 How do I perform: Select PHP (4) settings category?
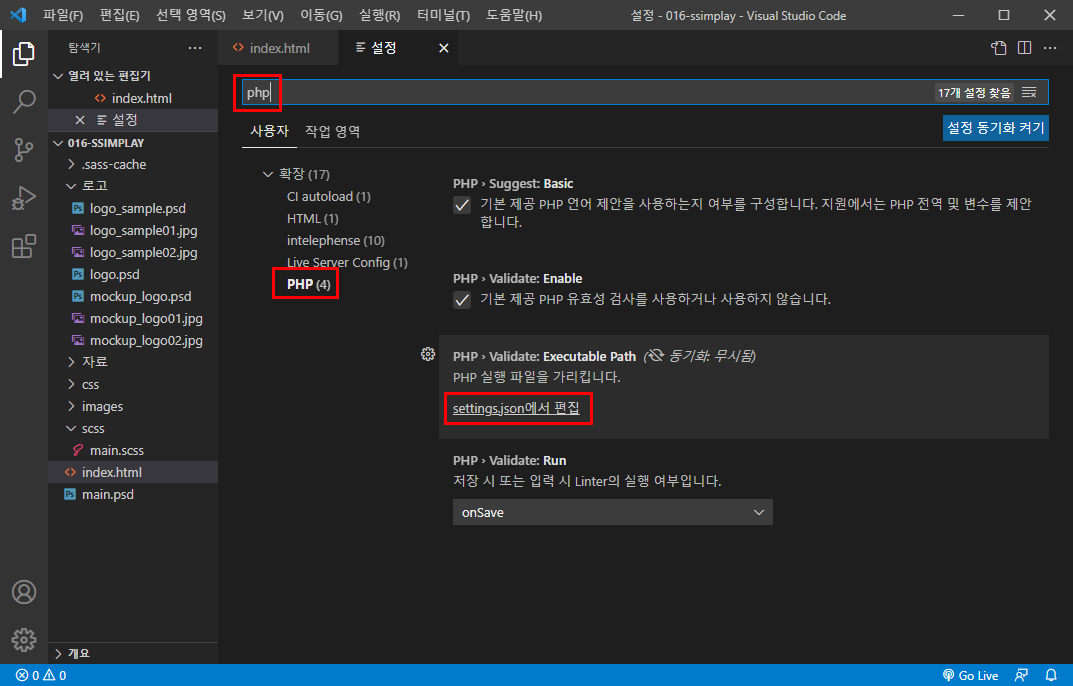click(309, 284)
